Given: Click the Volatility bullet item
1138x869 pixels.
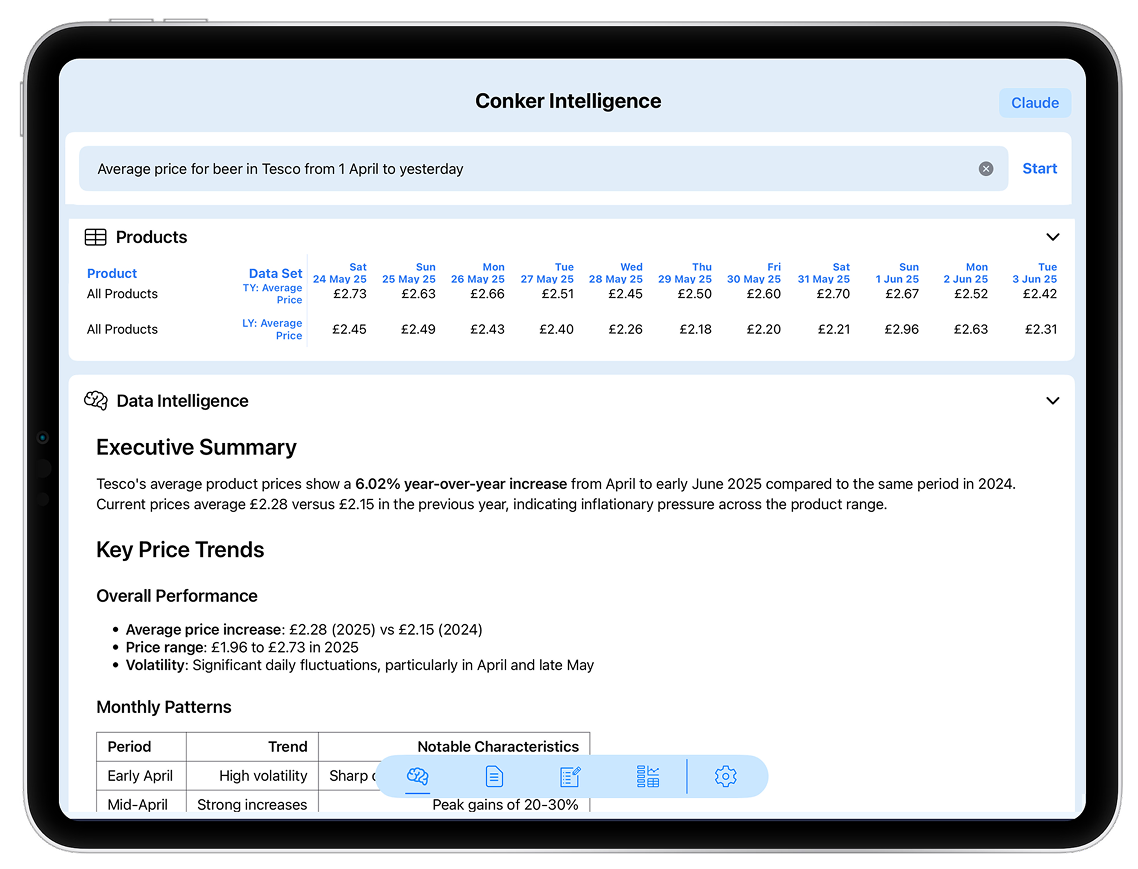Looking at the screenshot, I should 360,665.
